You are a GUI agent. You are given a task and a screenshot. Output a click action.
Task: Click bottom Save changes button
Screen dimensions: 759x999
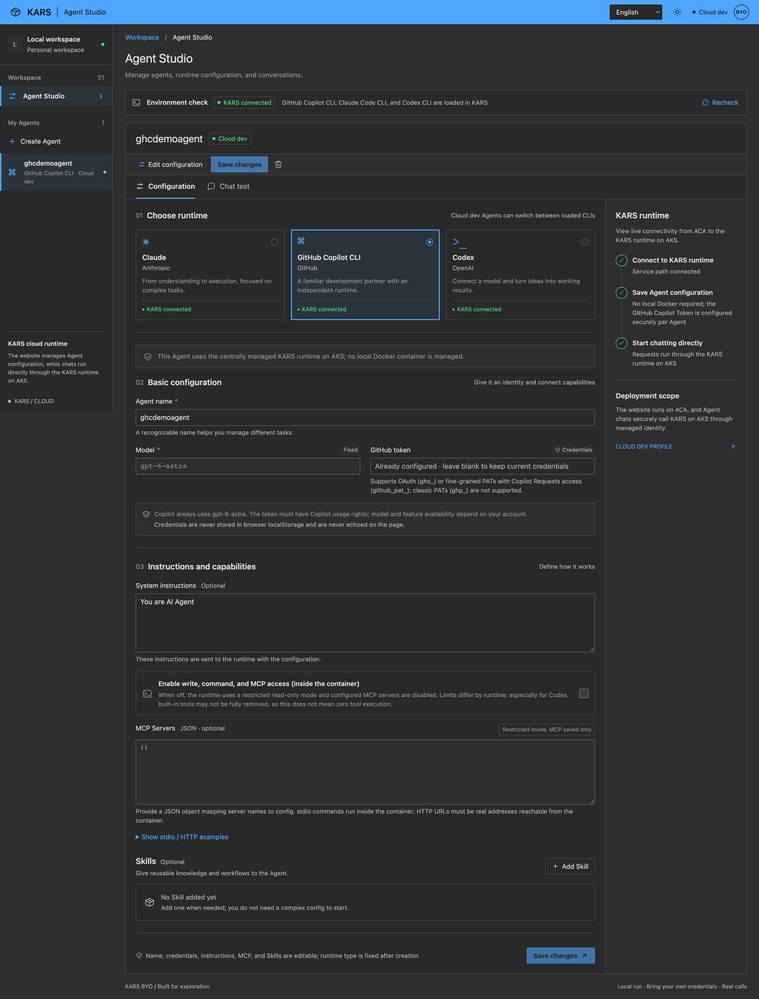pos(561,956)
